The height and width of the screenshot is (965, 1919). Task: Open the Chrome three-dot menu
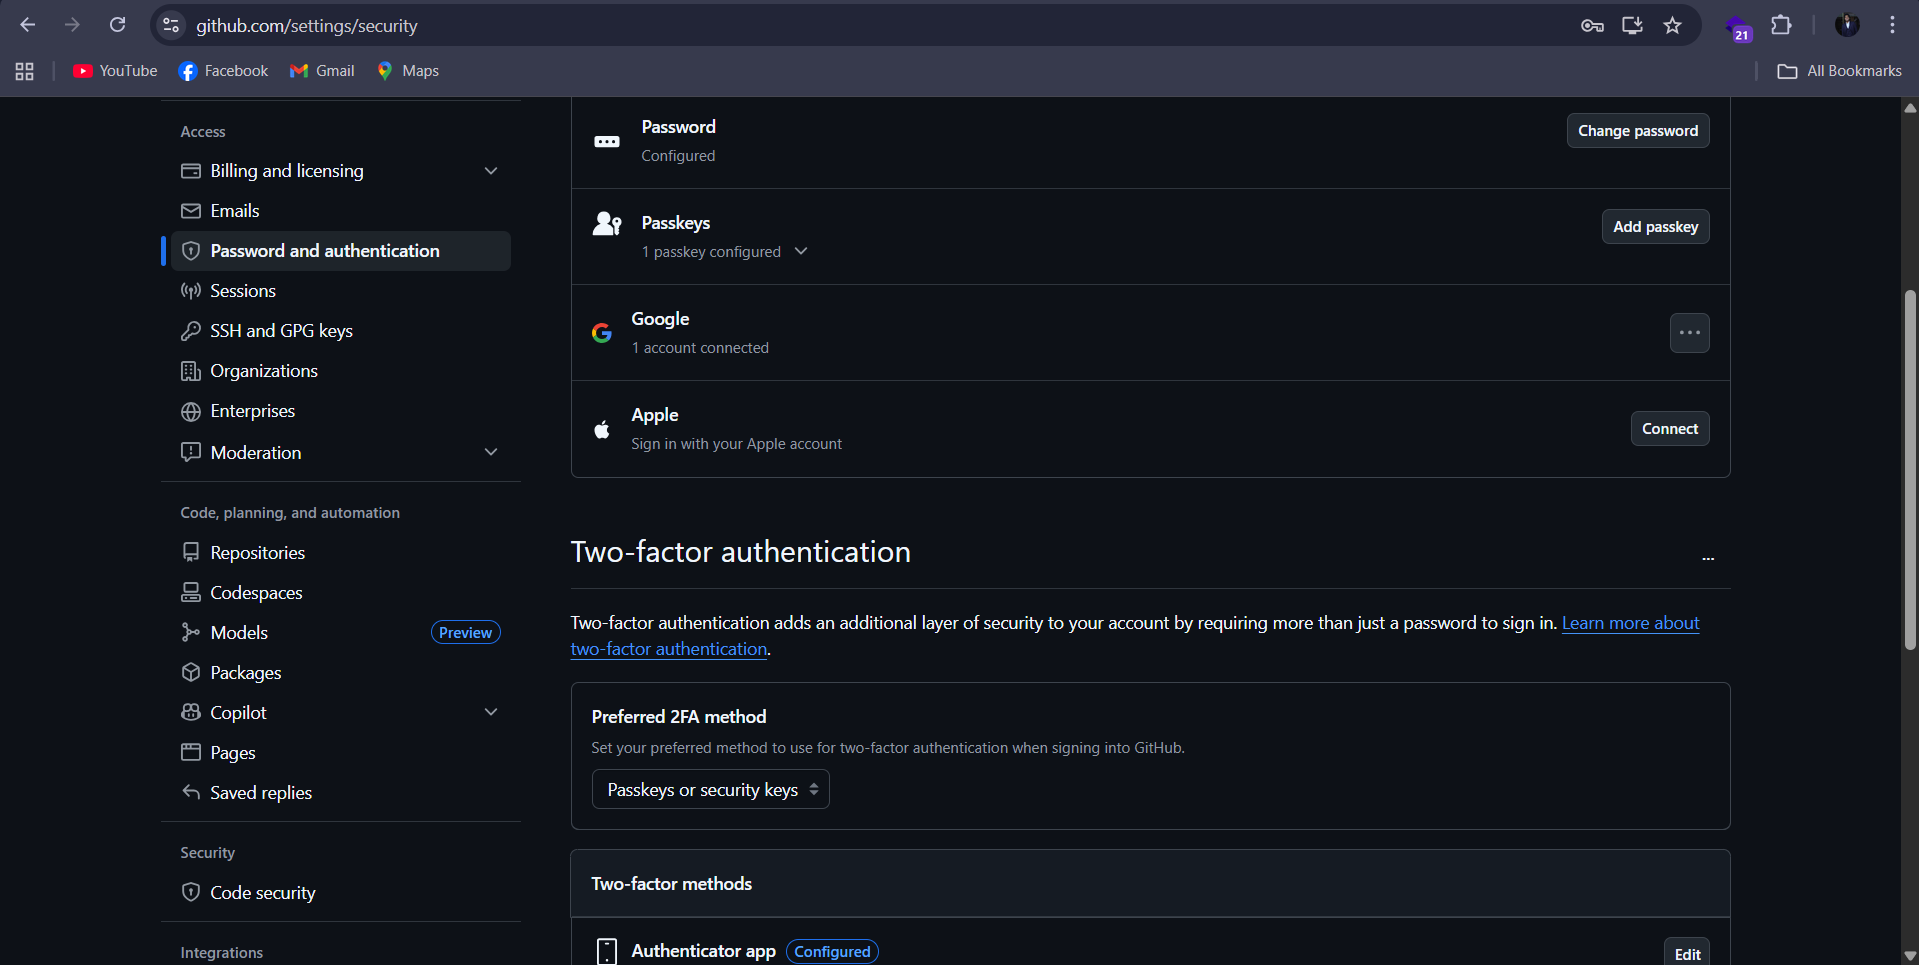[1892, 25]
